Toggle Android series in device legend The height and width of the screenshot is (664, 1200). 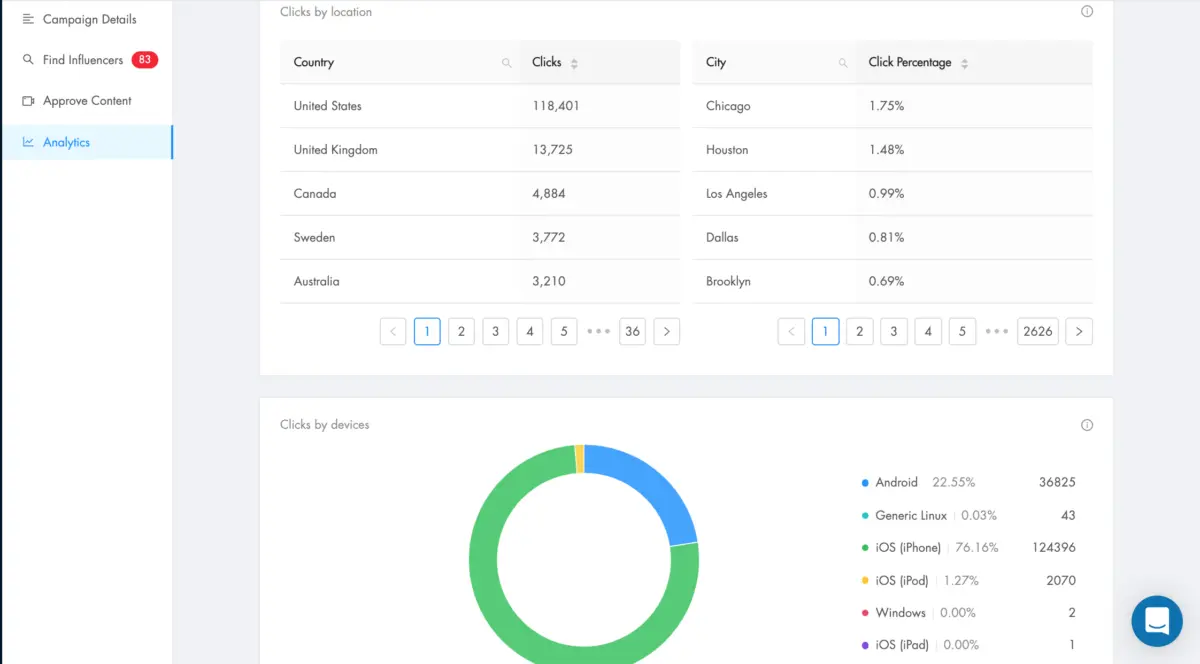896,483
